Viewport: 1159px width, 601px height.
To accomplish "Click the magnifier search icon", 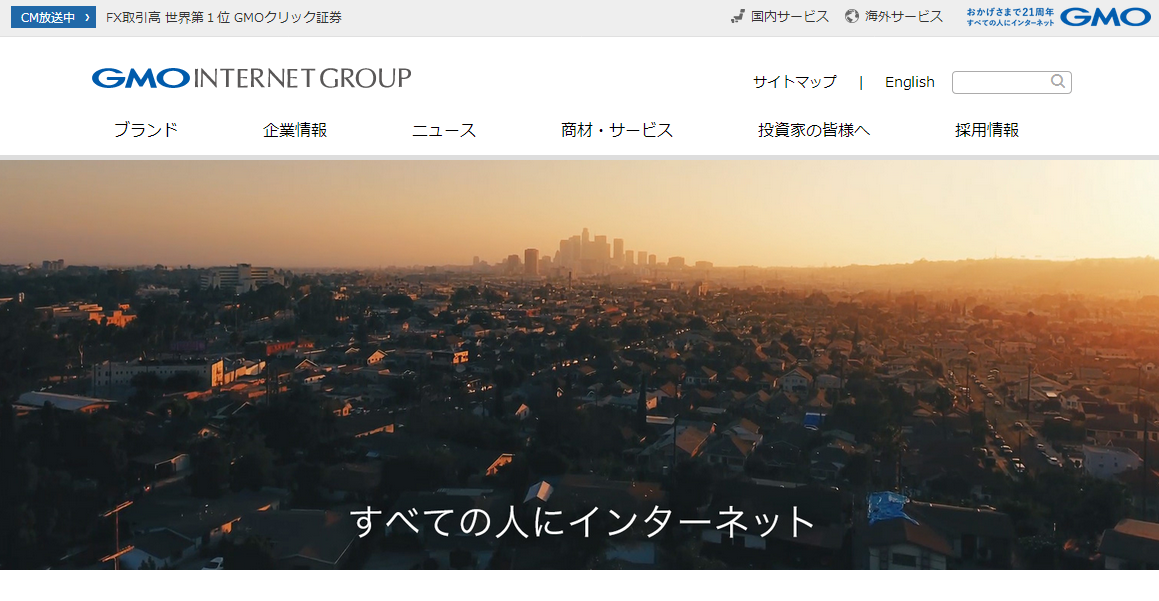I will tap(1058, 81).
